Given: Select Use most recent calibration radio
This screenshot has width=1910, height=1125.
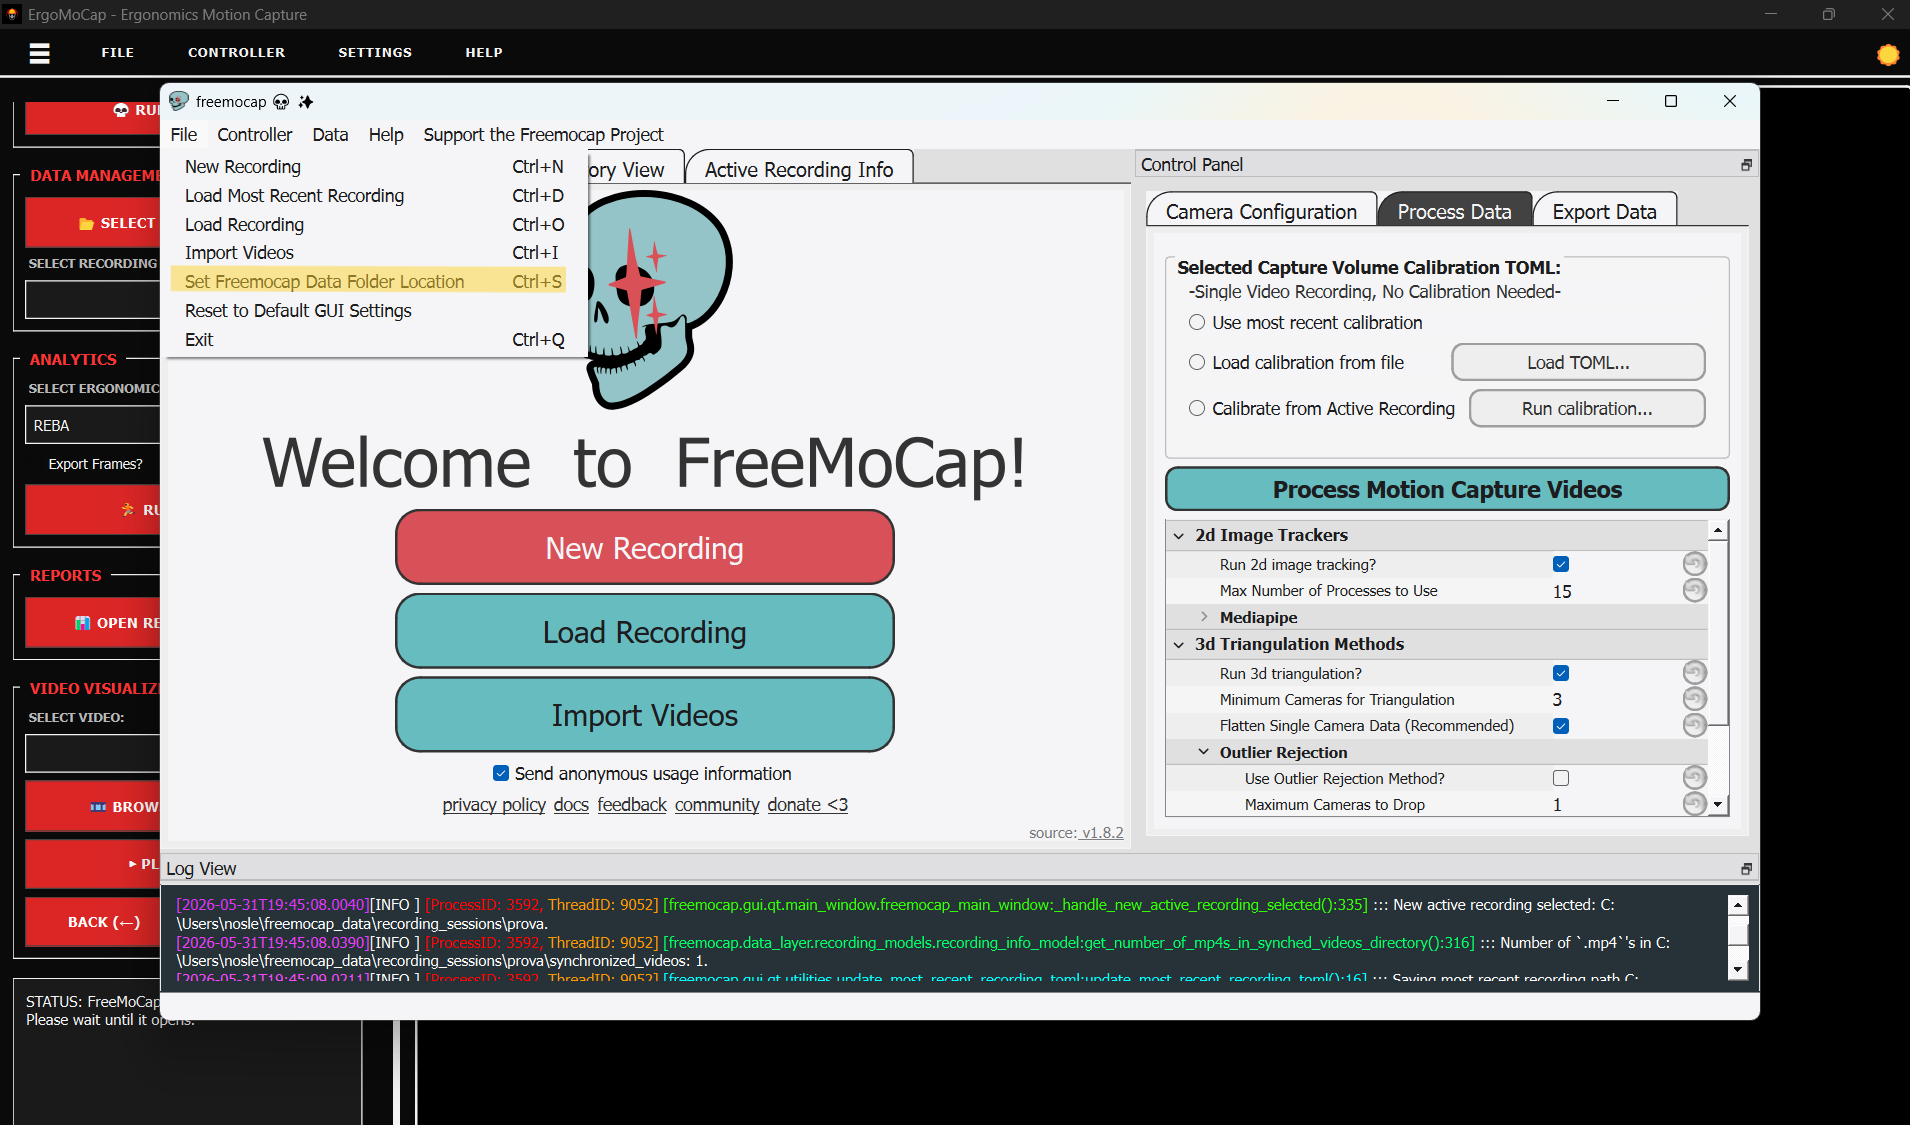Looking at the screenshot, I should (1197, 322).
